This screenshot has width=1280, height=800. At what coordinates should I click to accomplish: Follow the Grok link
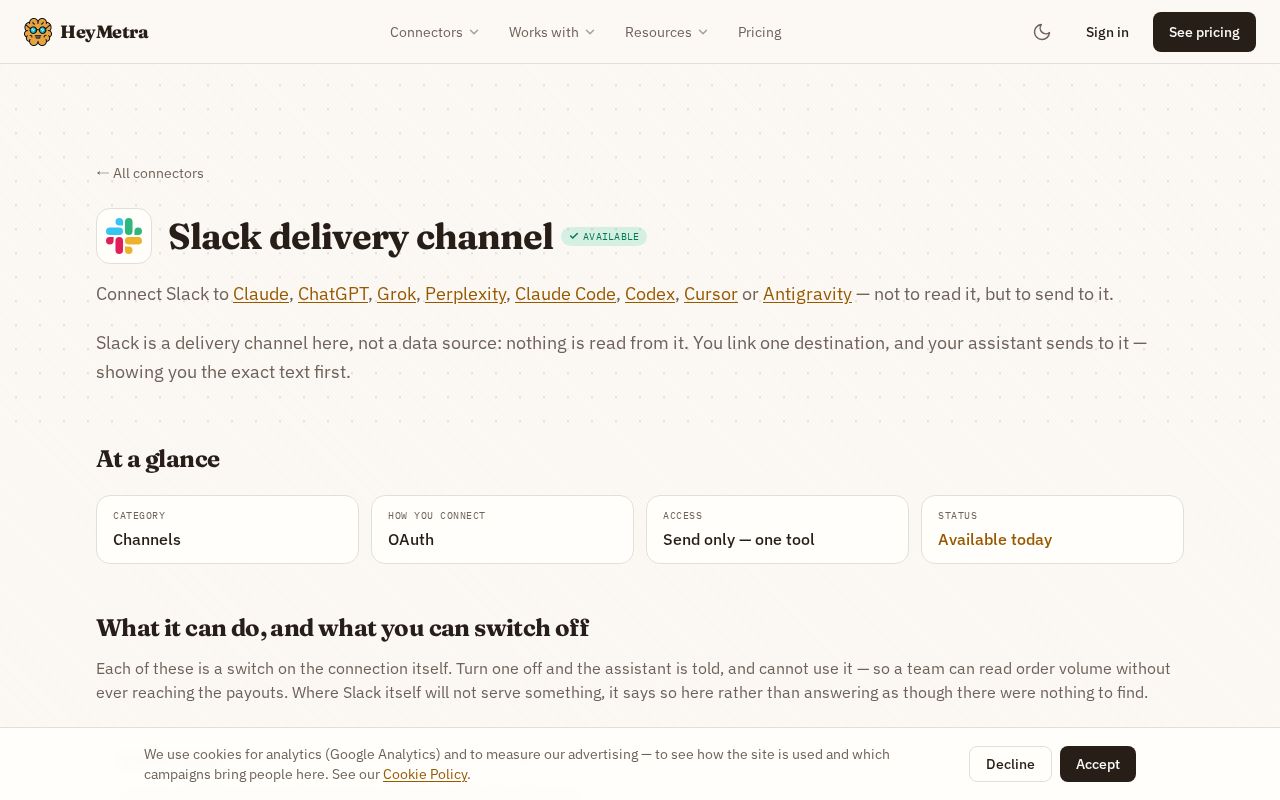click(396, 294)
